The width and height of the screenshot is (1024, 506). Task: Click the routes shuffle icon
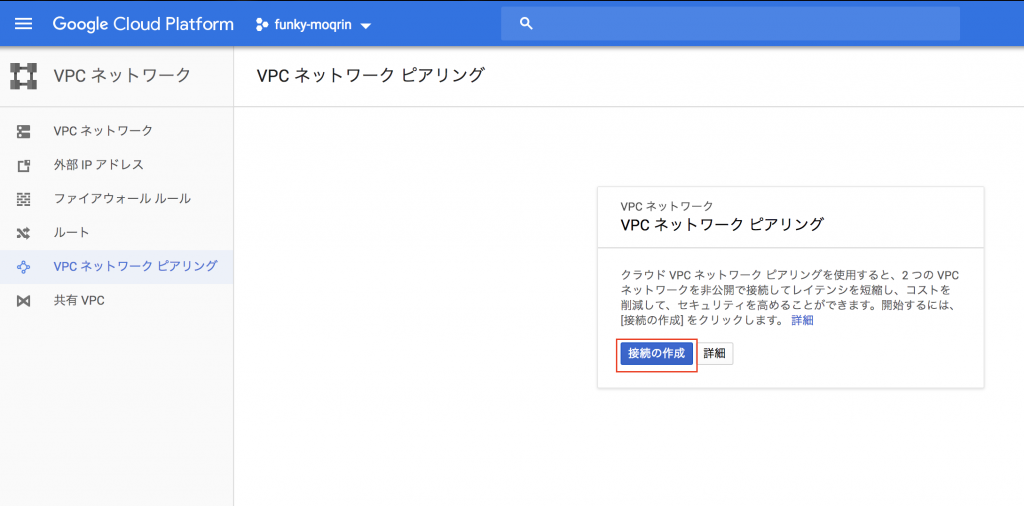point(24,233)
